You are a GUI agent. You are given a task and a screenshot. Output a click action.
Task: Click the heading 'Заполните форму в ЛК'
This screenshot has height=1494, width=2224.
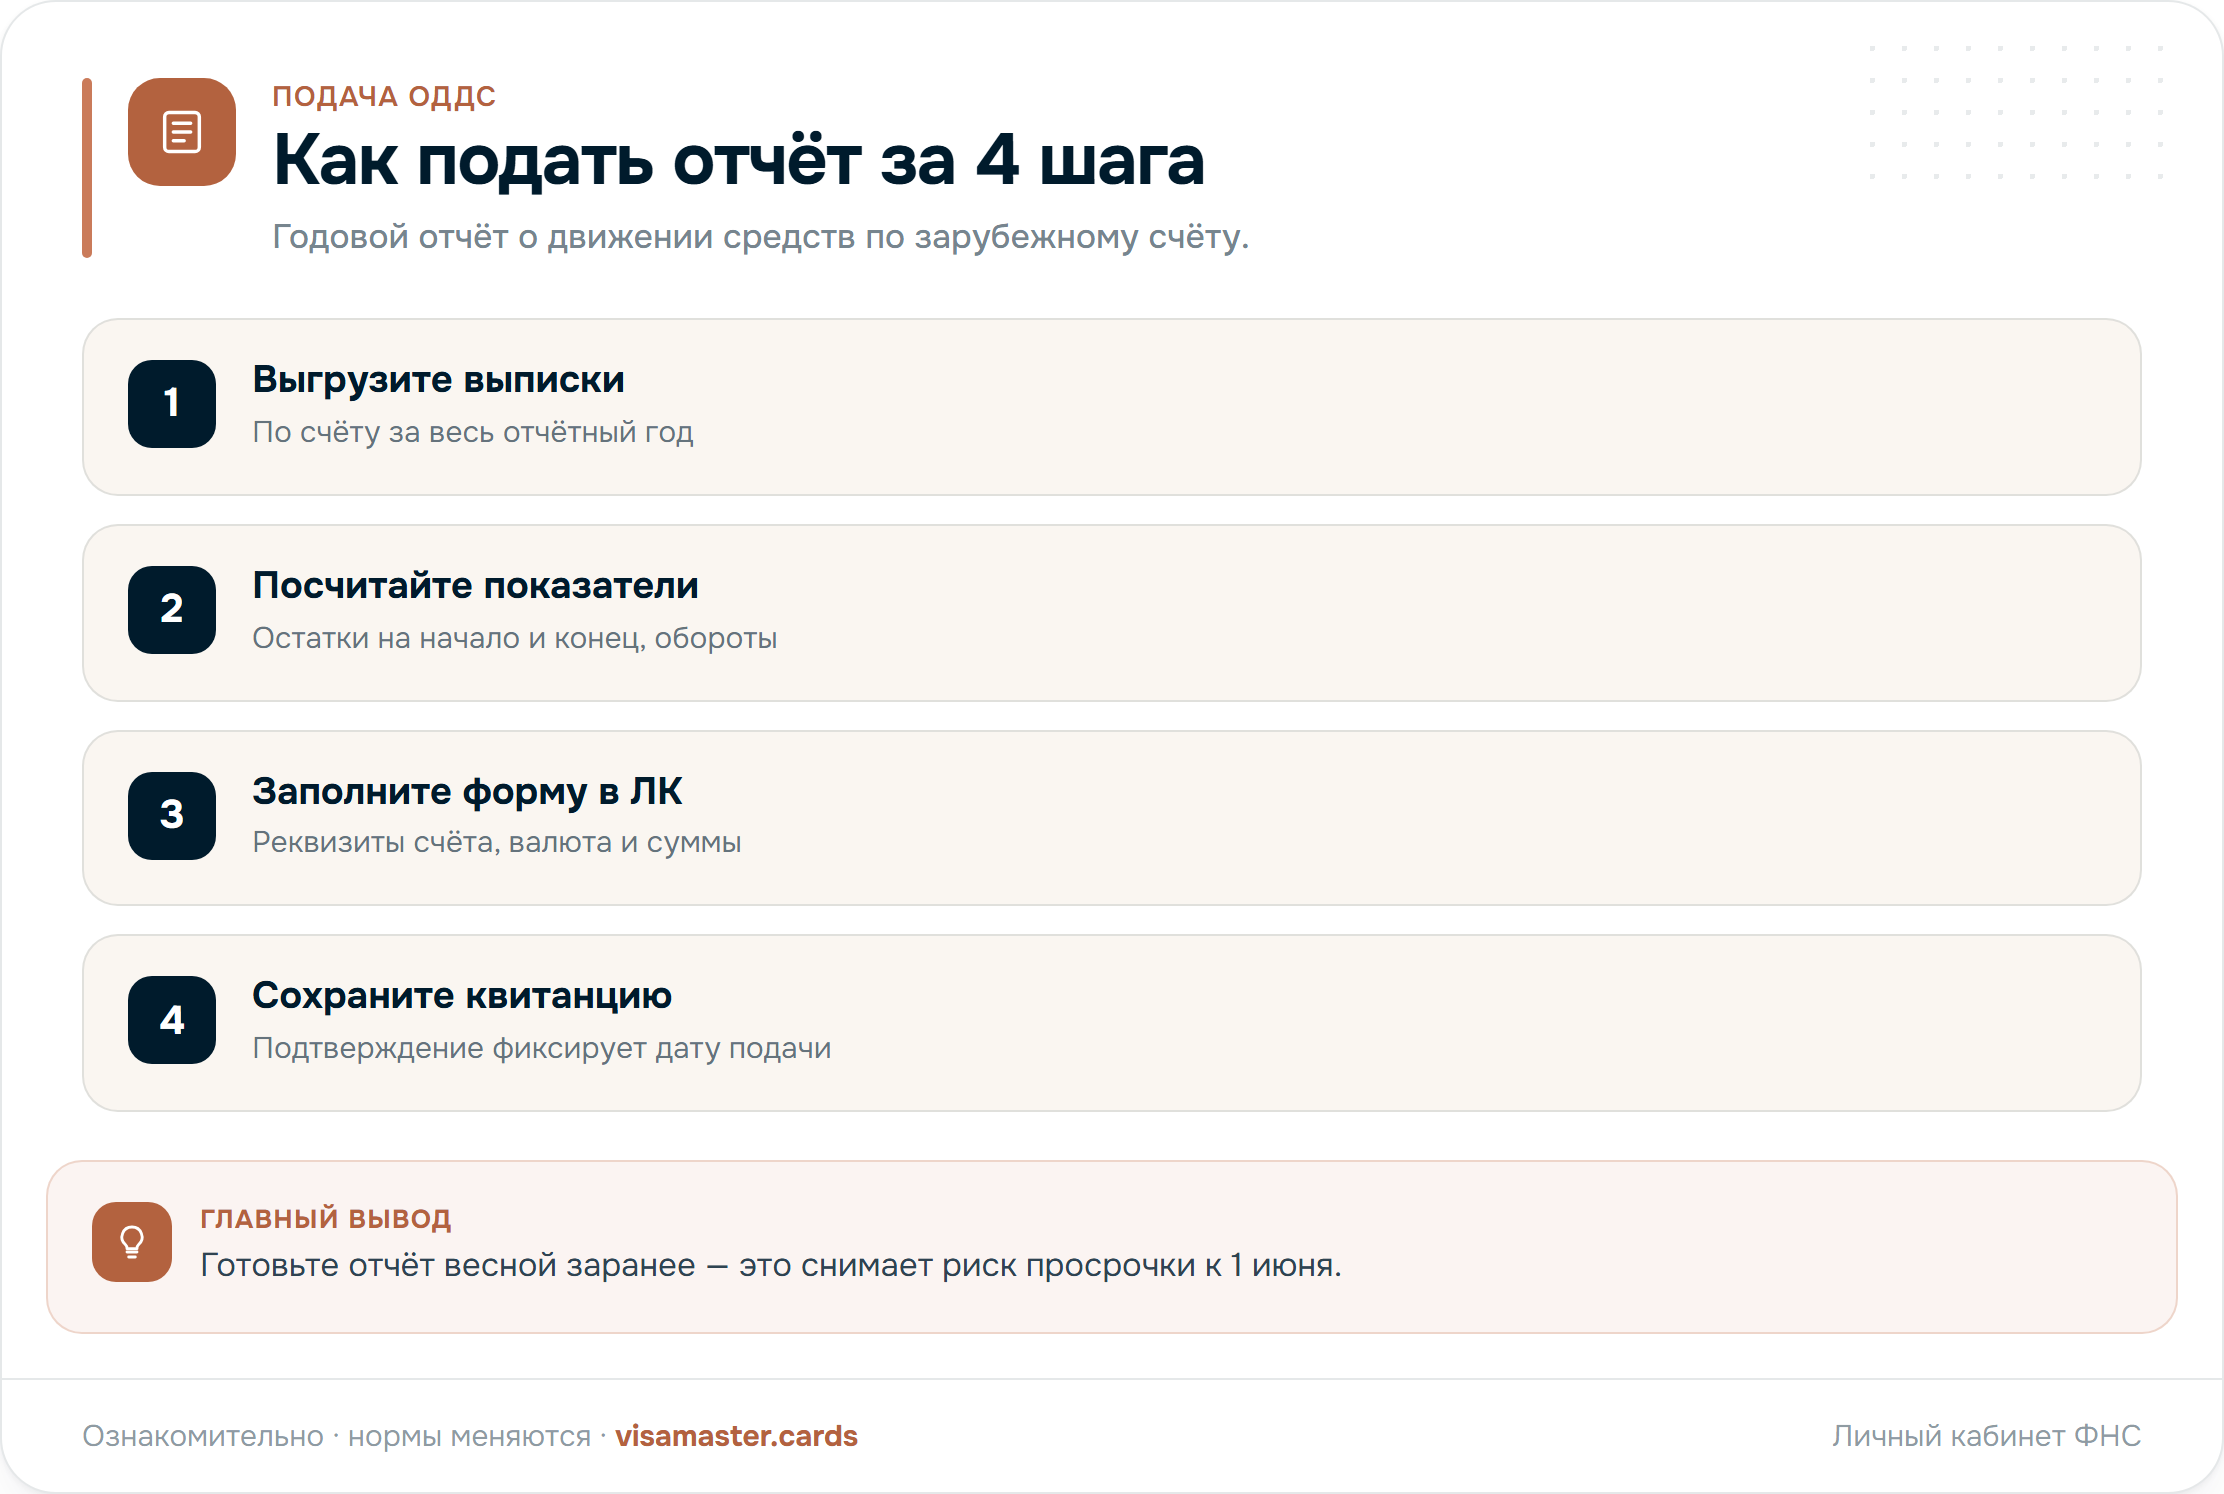[x=467, y=792]
